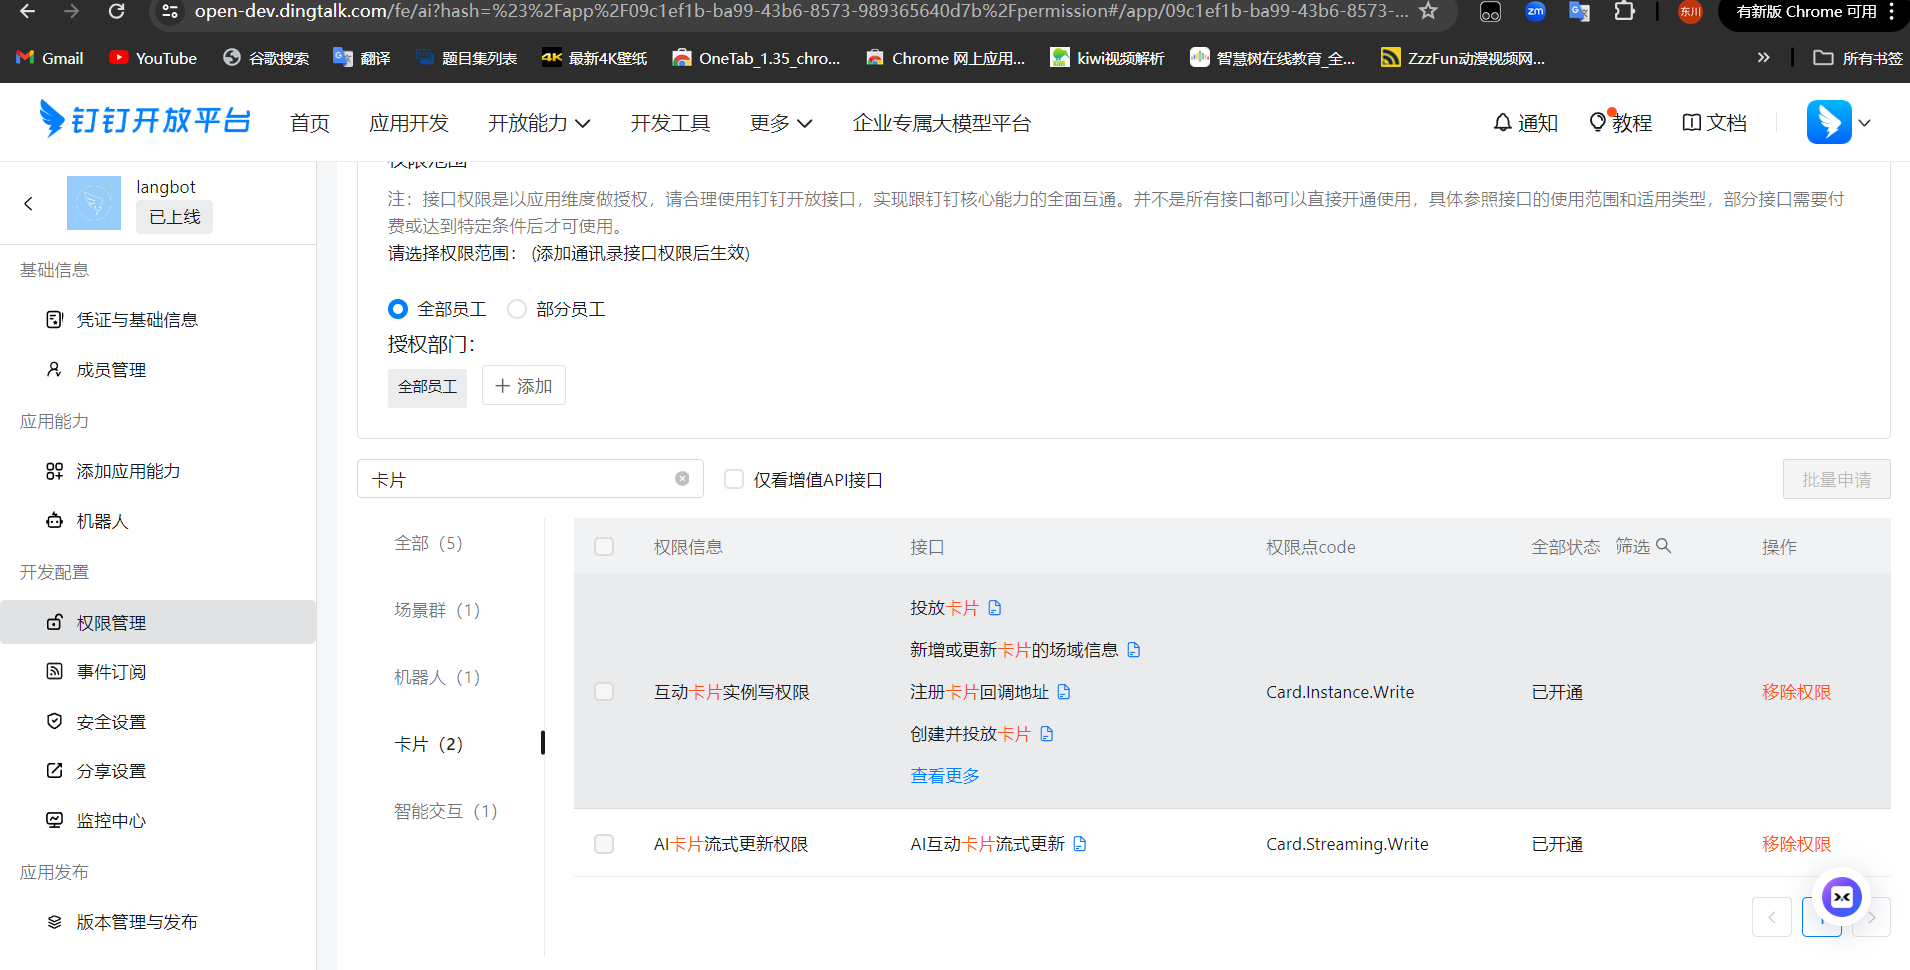1910x970 pixels.
Task: Select the 权限管理 sidebar icon
Action: (x=54, y=621)
